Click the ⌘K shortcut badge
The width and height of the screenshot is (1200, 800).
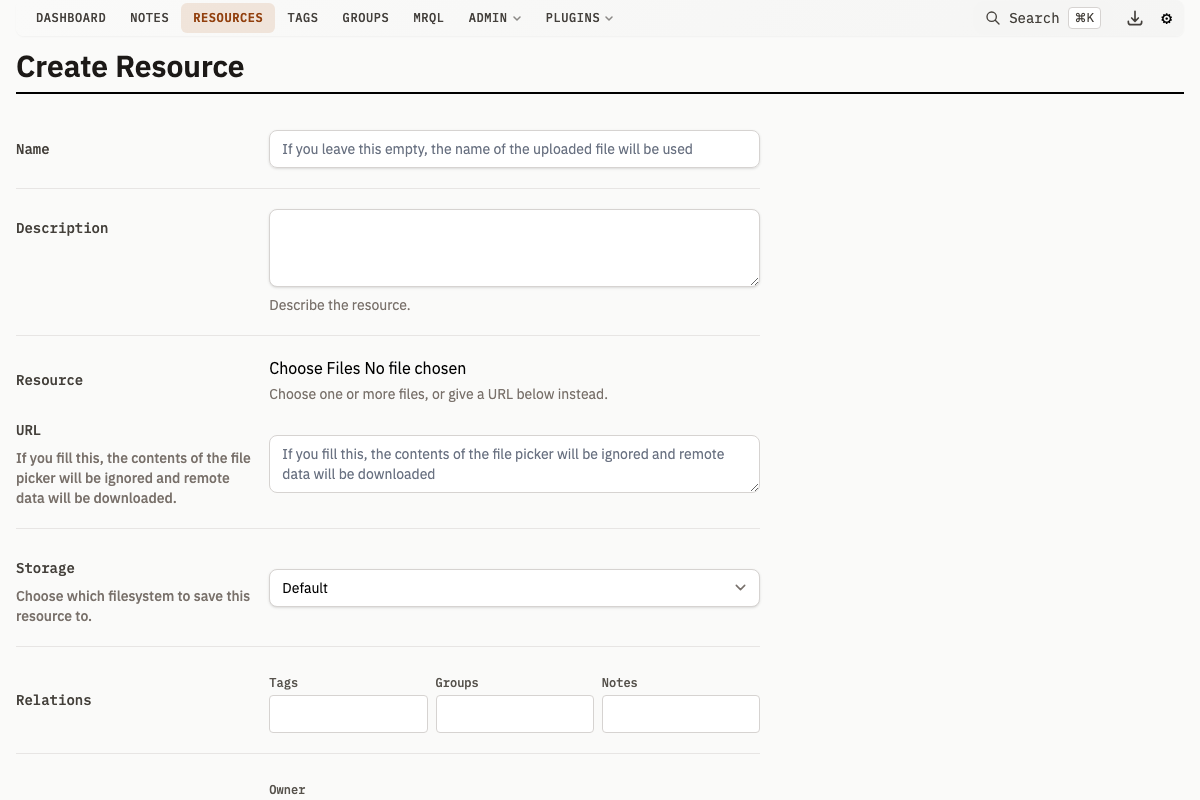coord(1084,18)
